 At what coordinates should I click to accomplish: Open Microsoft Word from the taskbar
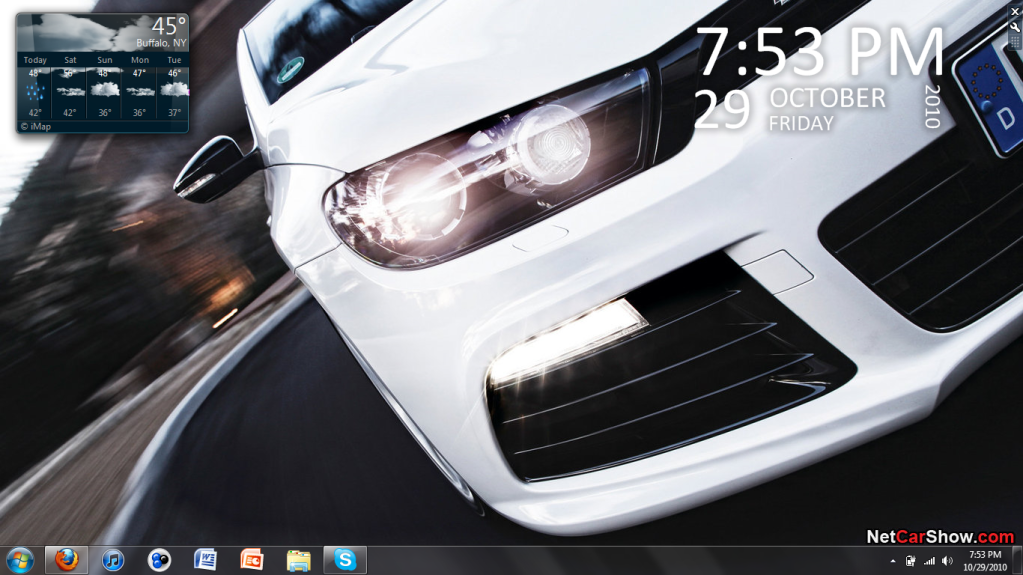[x=205, y=561]
